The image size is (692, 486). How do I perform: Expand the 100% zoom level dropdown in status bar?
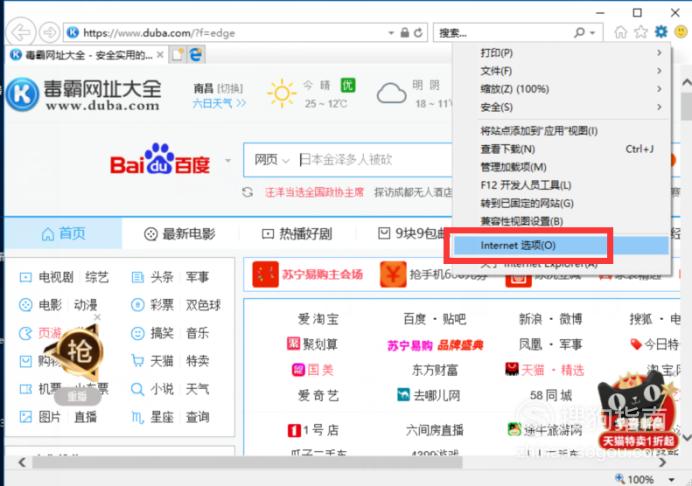pyautogui.click(x=672, y=479)
